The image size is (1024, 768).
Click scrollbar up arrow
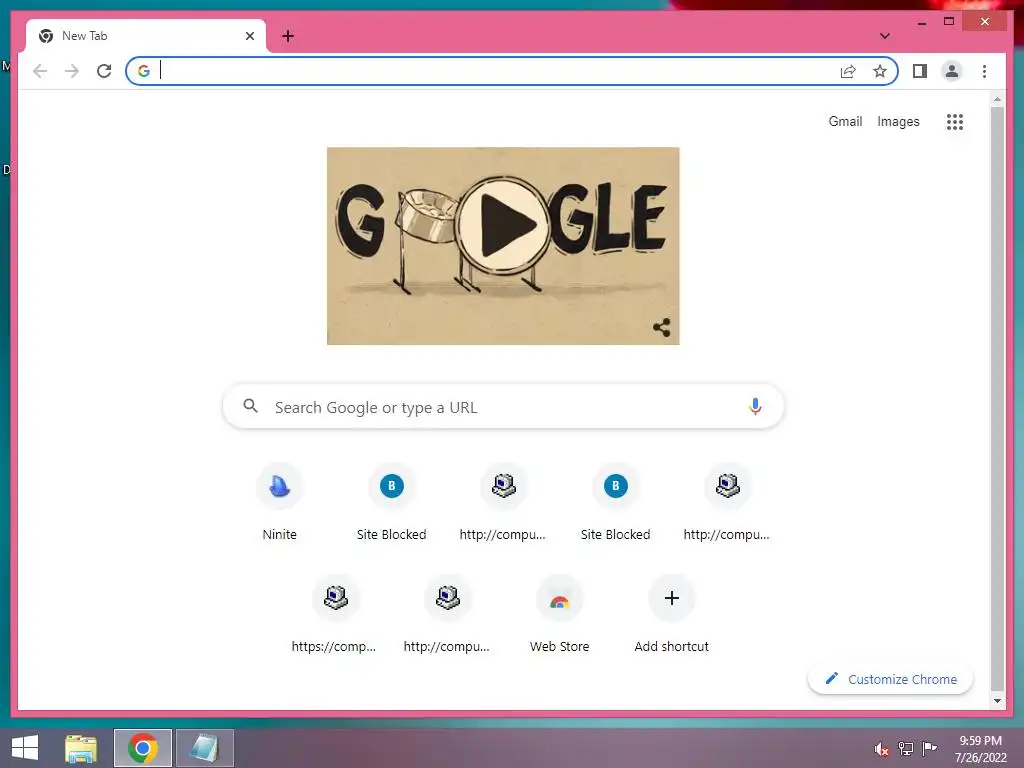coord(997,100)
